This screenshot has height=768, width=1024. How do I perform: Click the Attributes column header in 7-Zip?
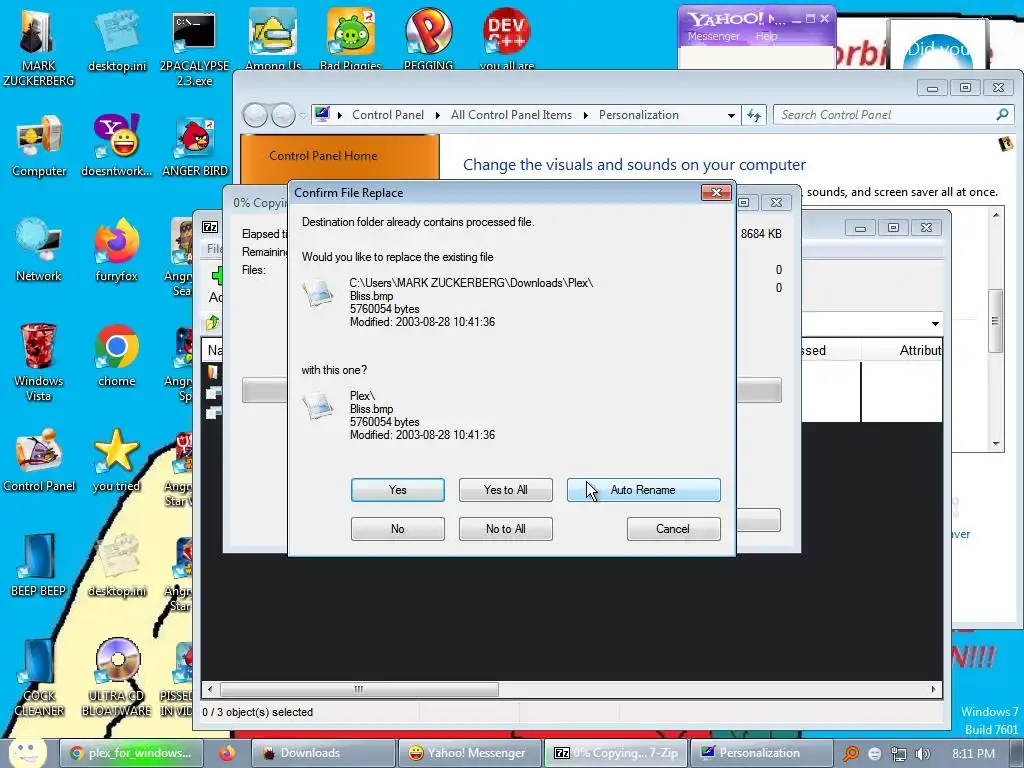(x=920, y=351)
